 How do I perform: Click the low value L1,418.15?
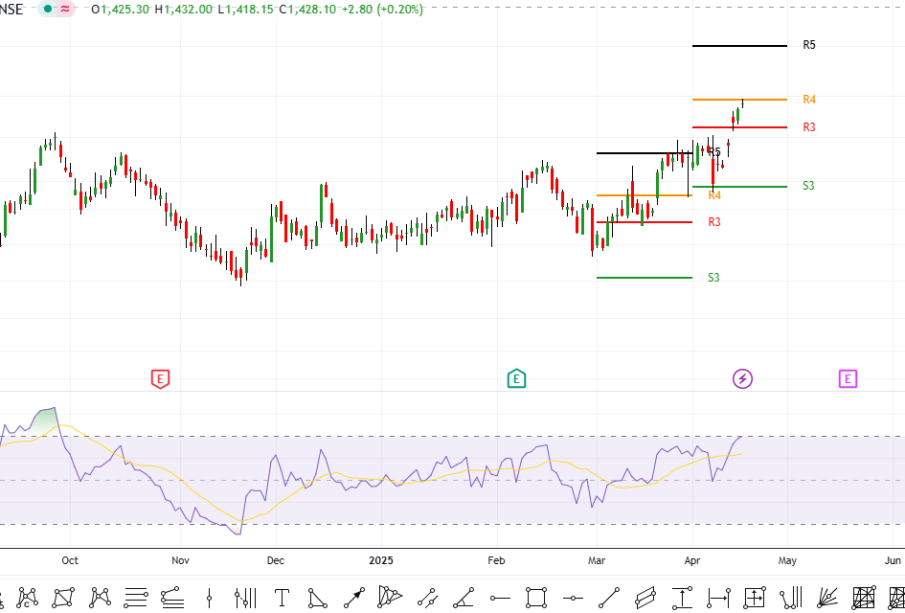[x=245, y=10]
